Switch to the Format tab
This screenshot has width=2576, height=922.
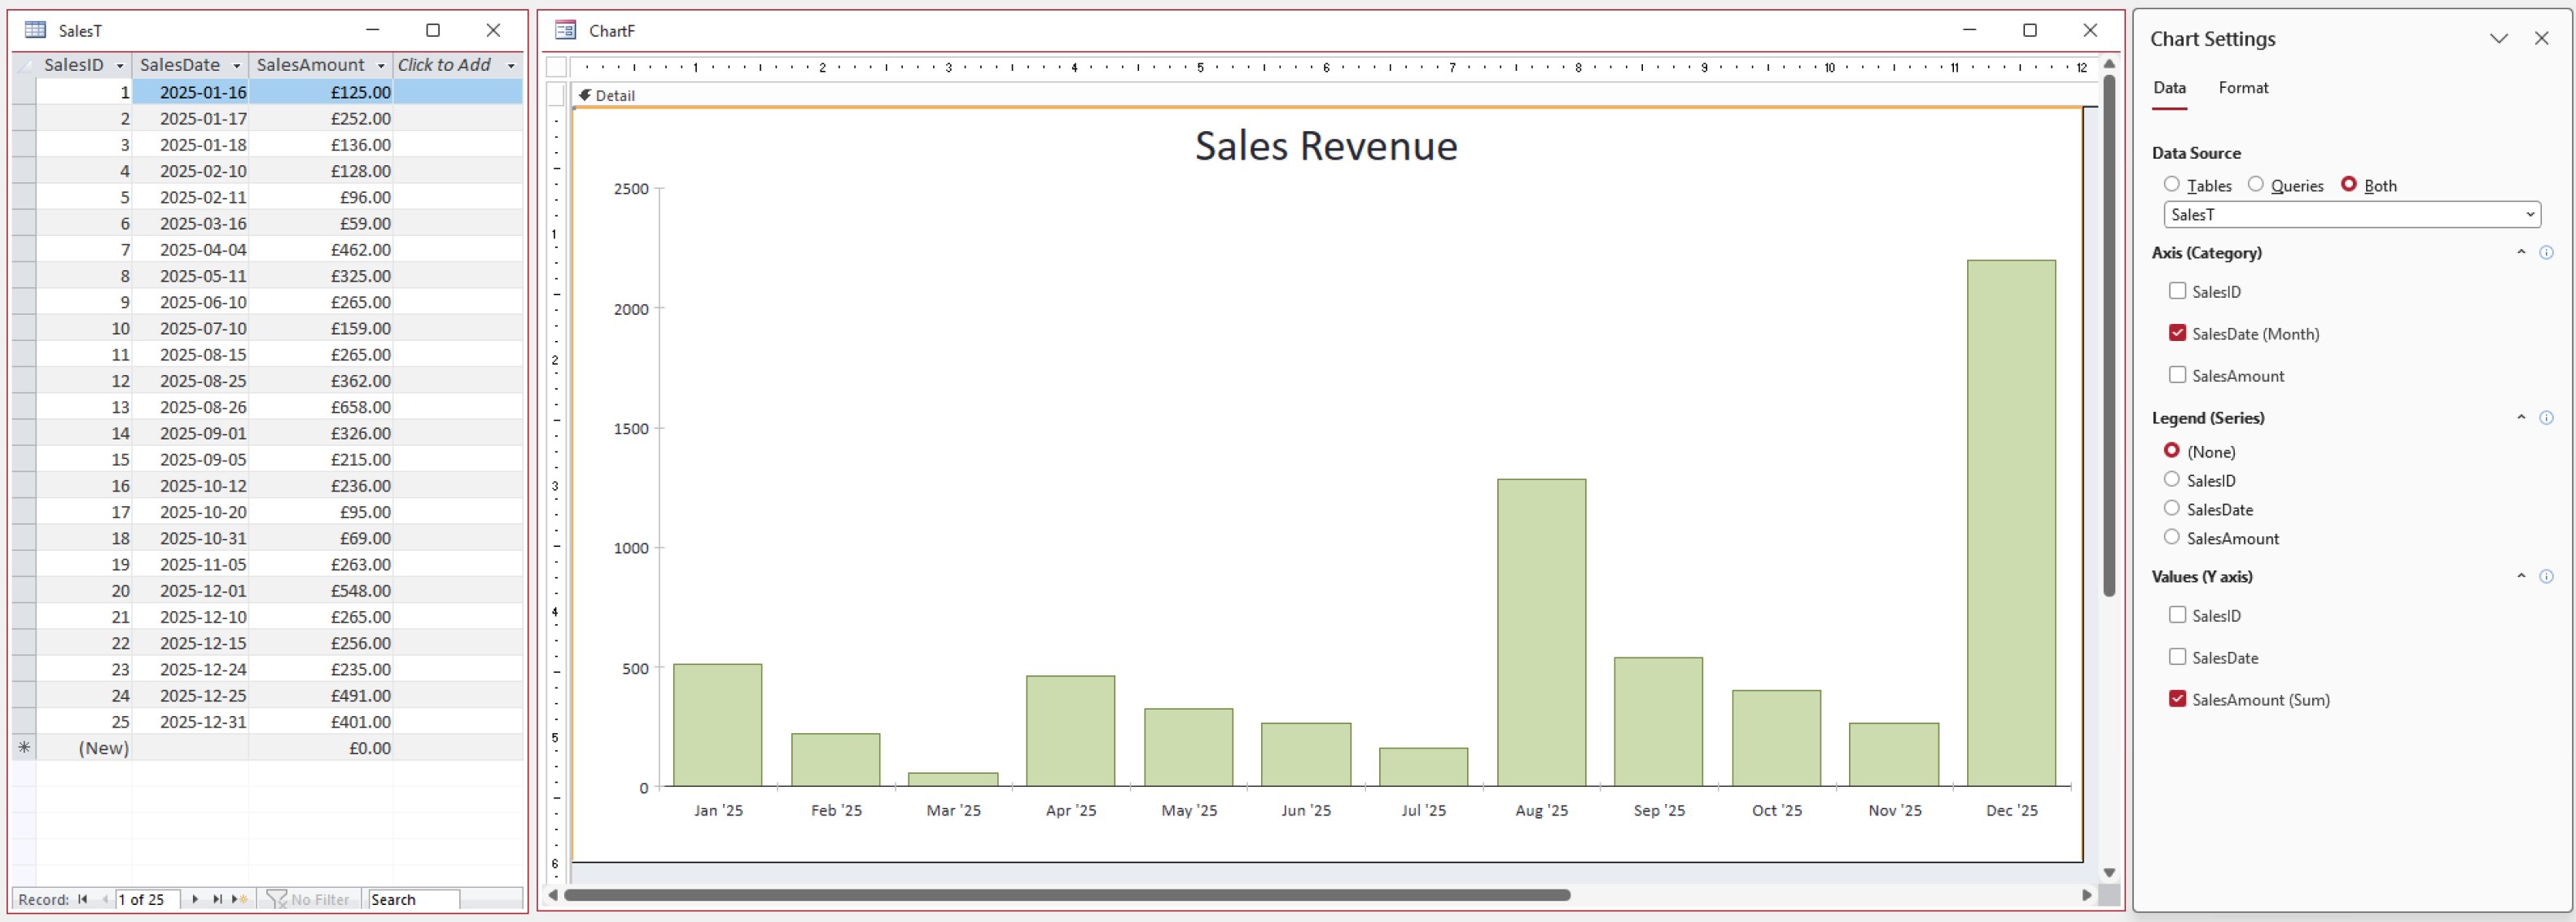pos(2242,88)
